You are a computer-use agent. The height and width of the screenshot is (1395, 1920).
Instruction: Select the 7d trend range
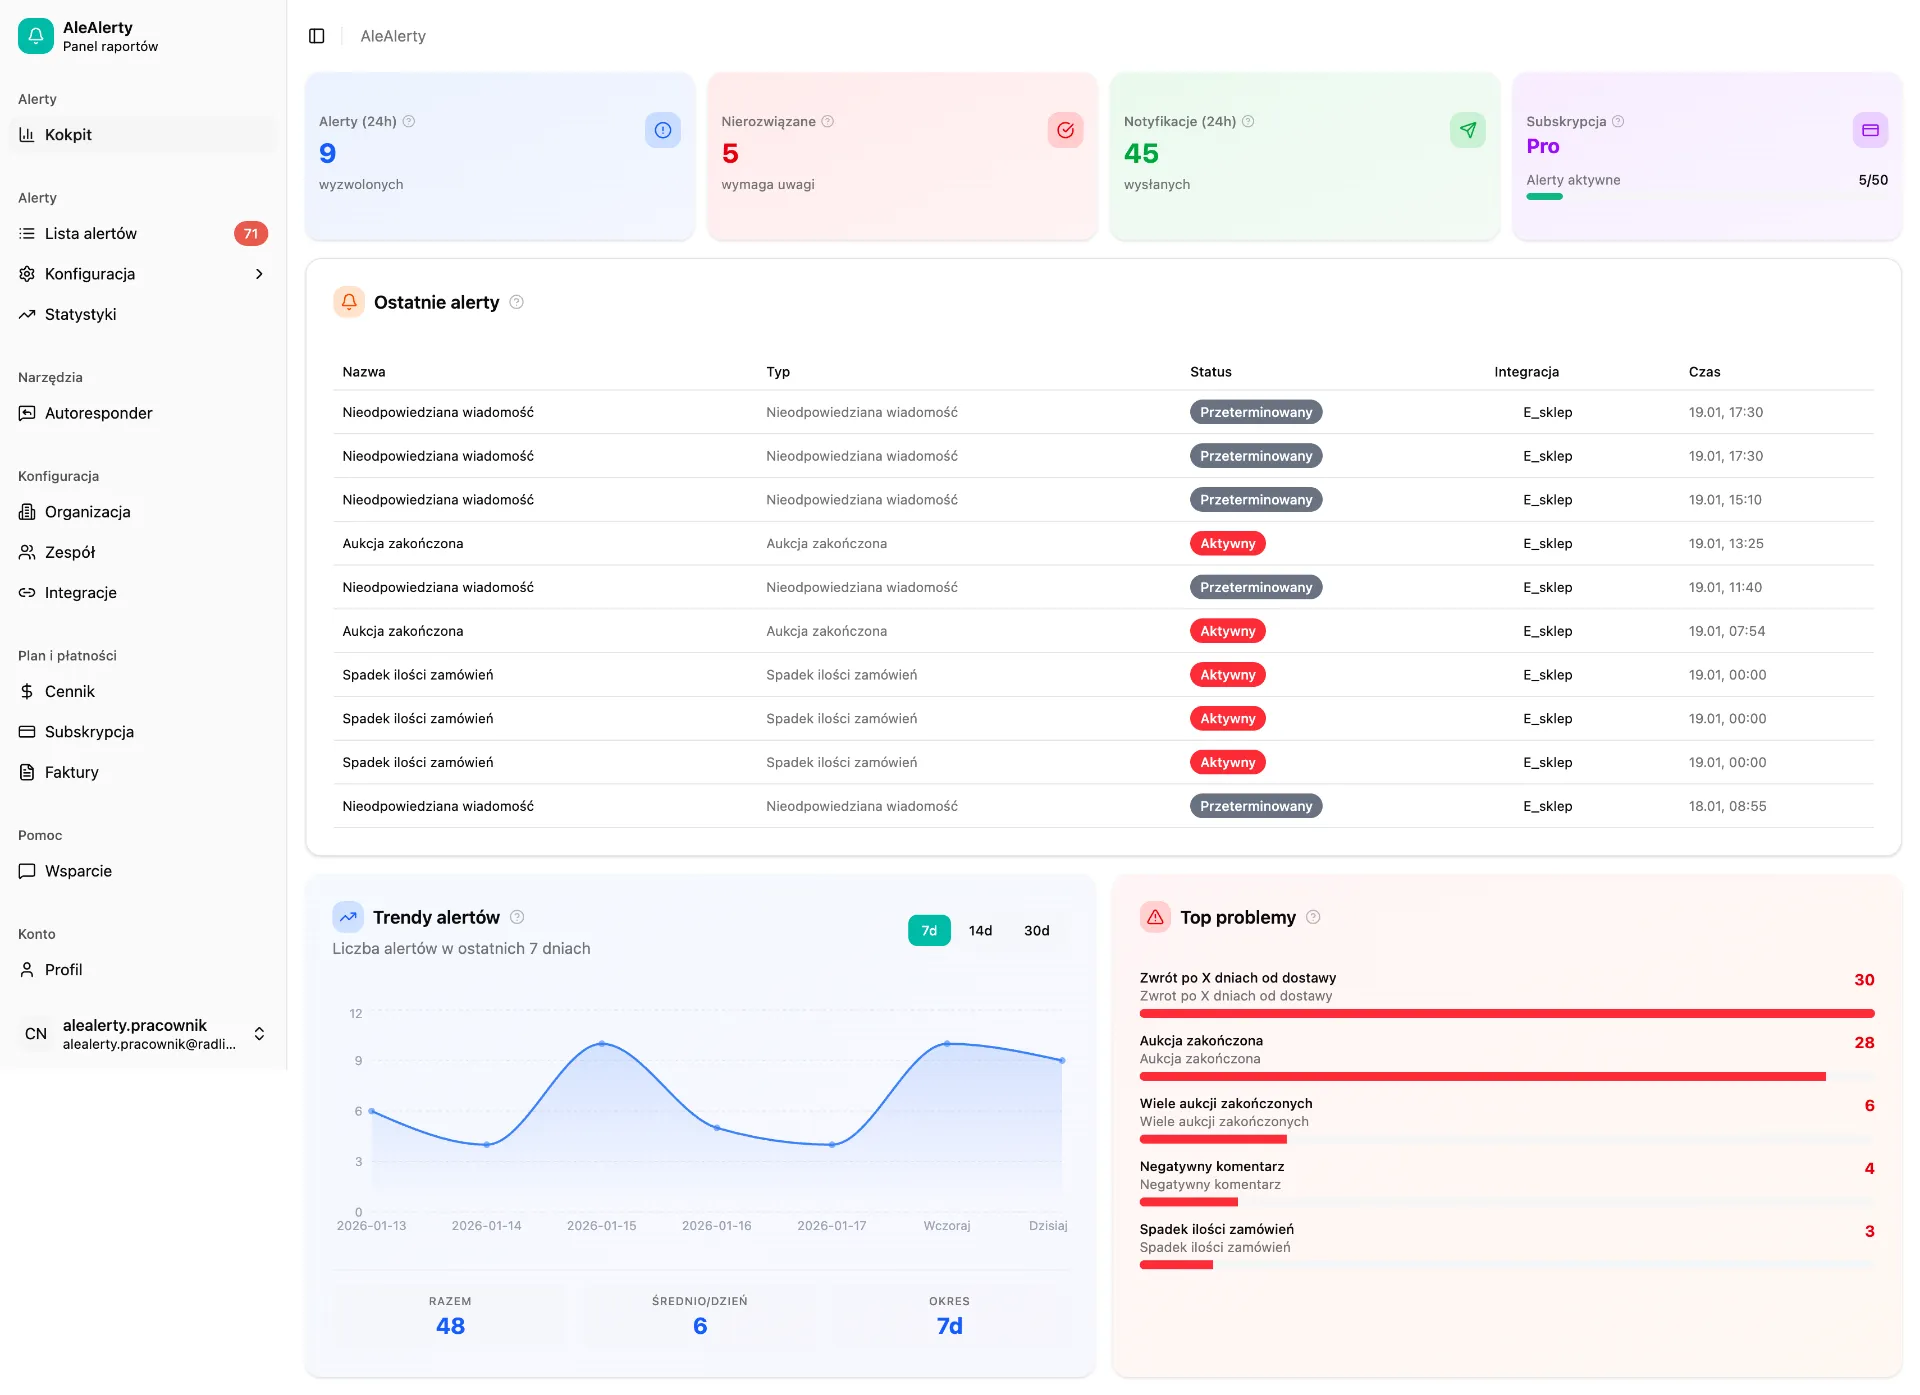tap(929, 931)
